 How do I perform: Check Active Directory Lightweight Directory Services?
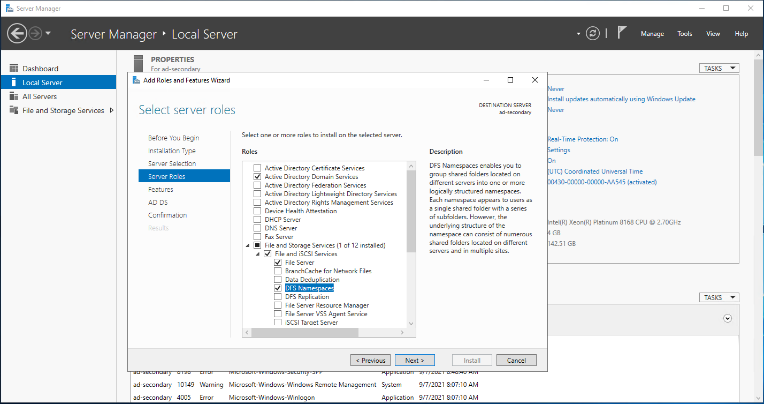(x=257, y=193)
